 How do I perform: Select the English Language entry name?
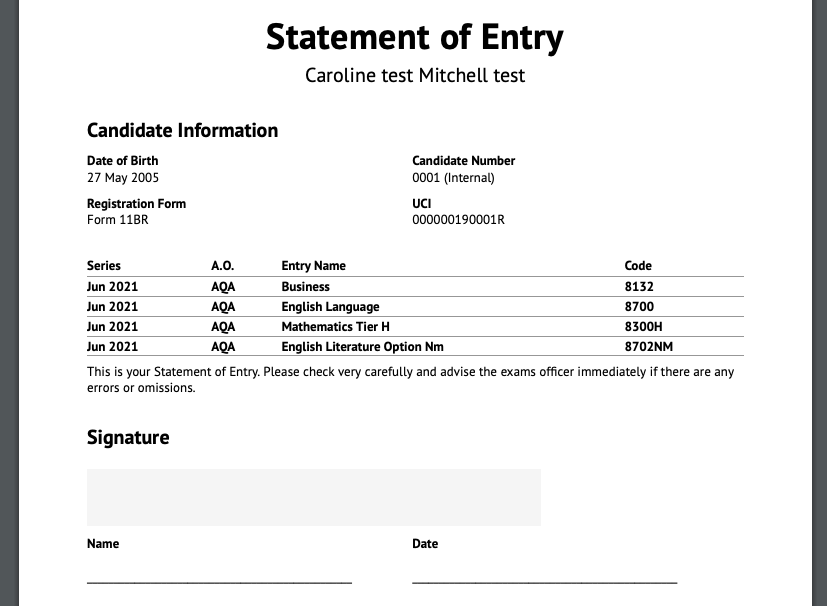pos(330,307)
